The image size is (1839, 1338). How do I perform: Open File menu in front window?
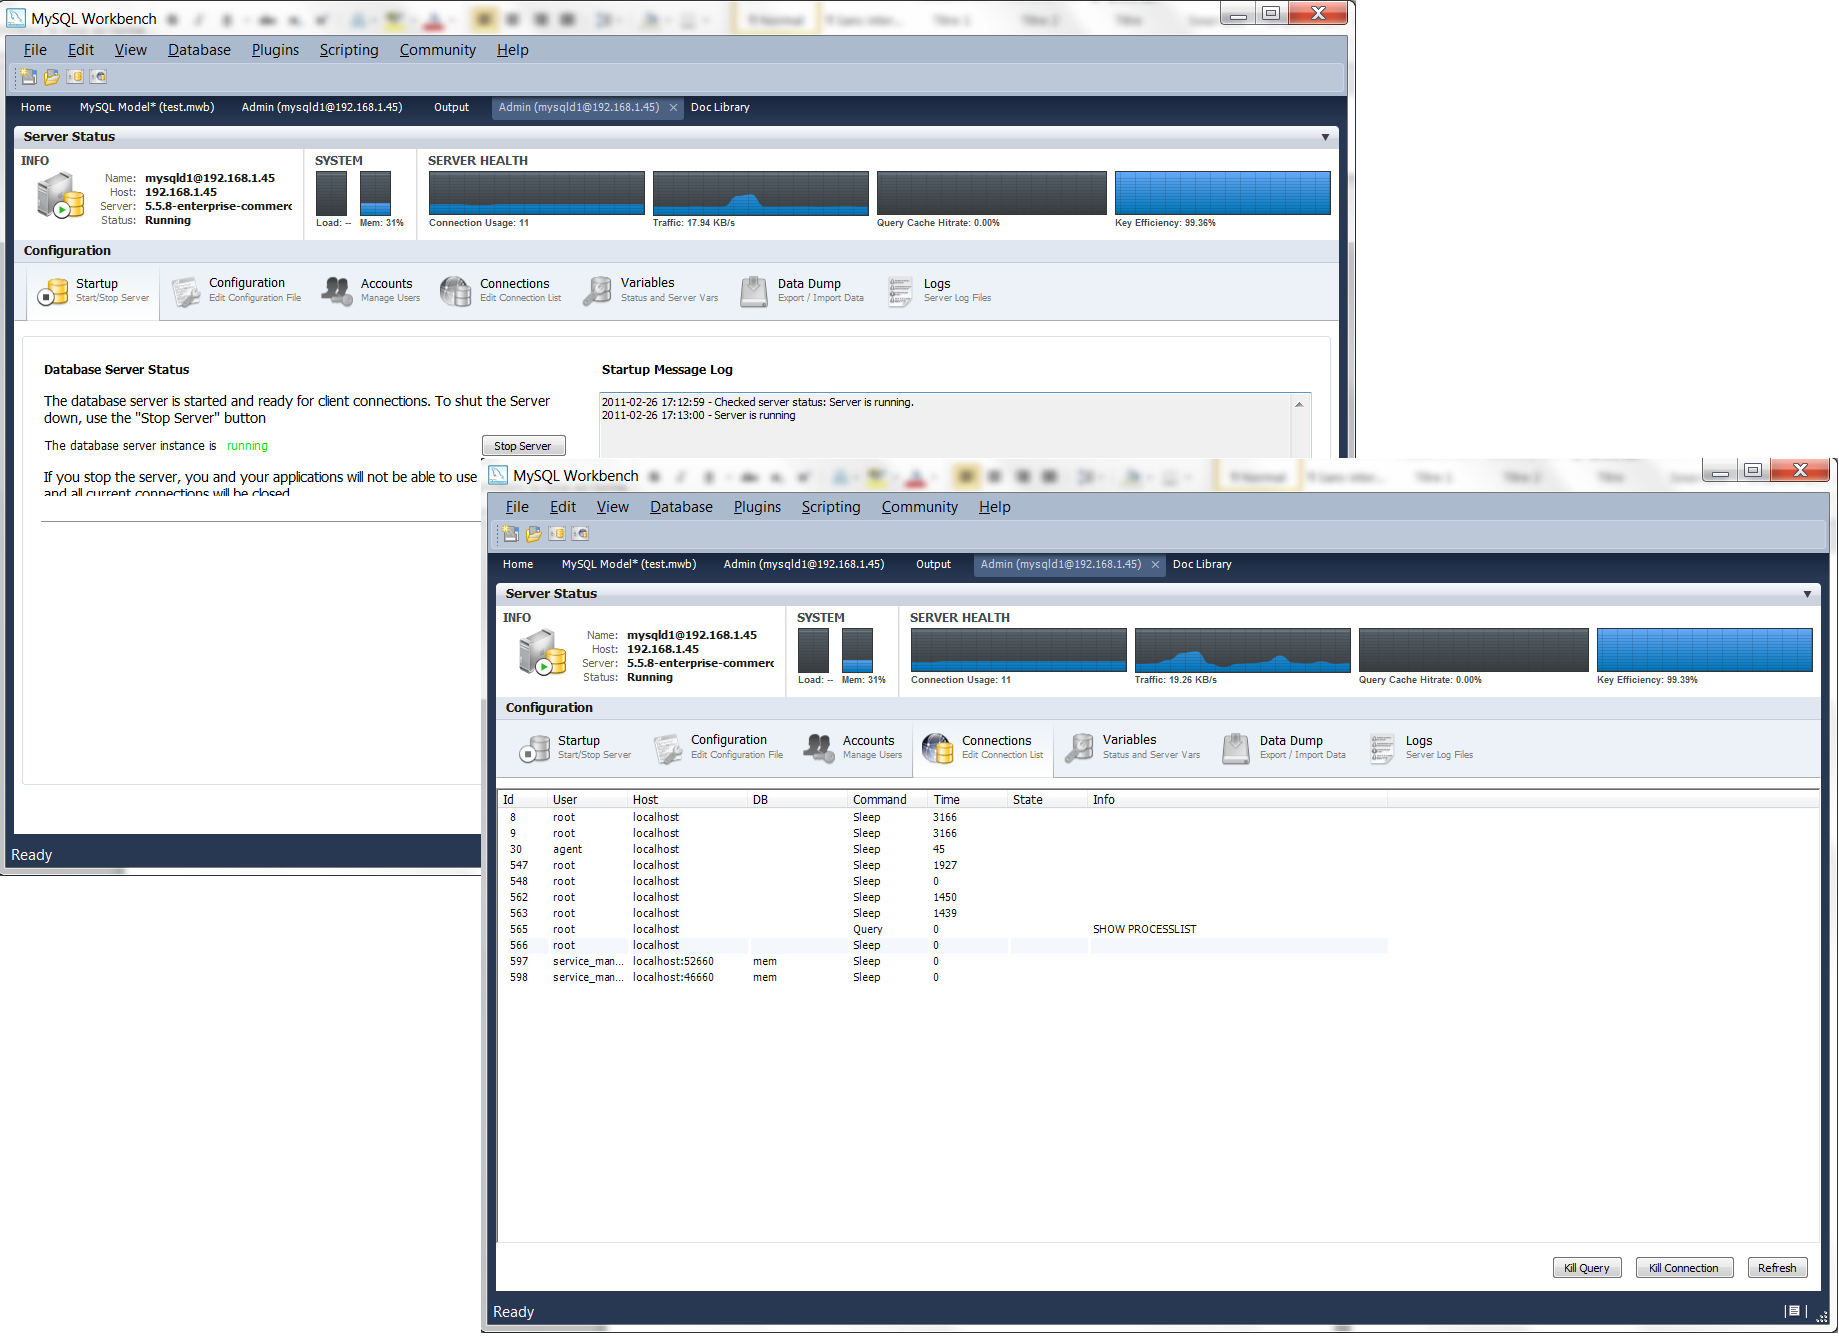click(x=517, y=507)
